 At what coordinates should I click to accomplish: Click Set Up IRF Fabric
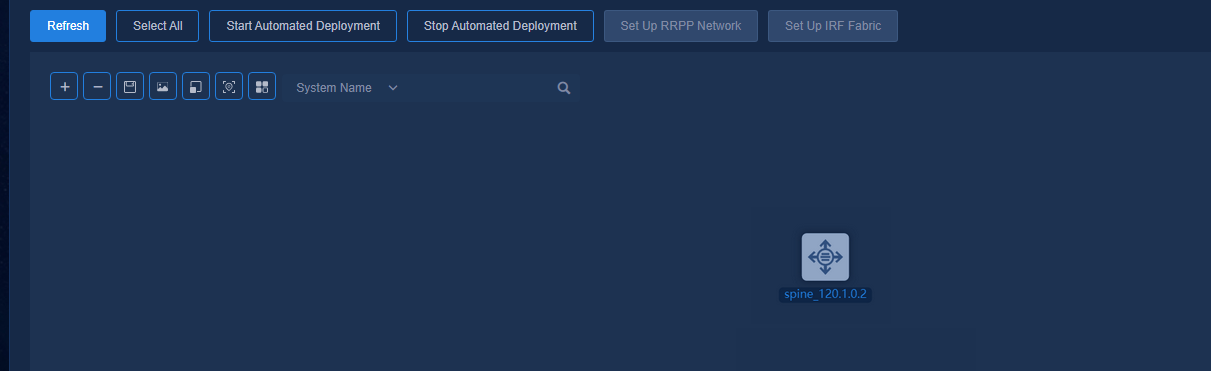coord(833,26)
